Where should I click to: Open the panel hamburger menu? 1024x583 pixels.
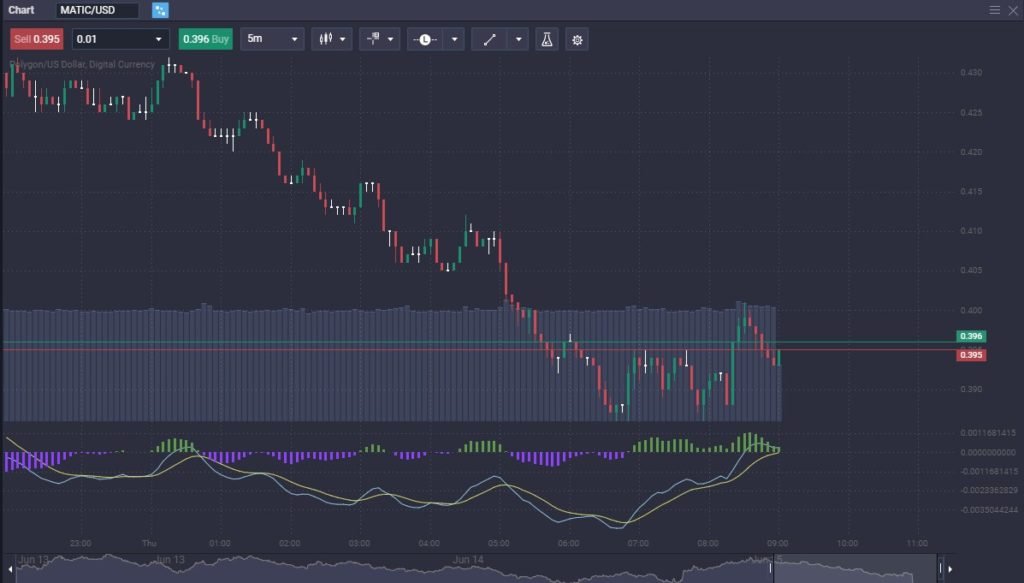(994, 10)
